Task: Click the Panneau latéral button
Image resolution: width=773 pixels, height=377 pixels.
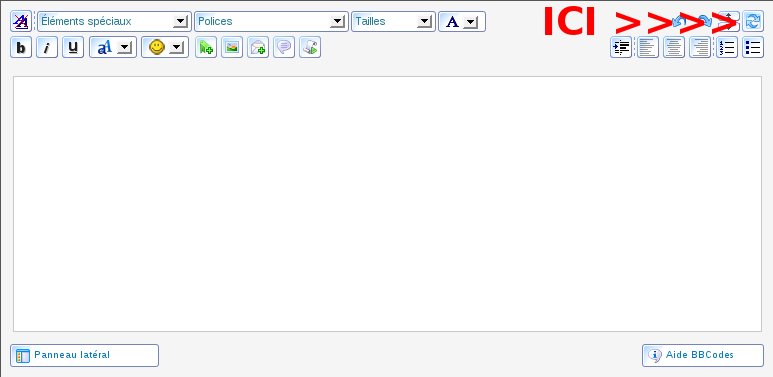Action: 84,355
